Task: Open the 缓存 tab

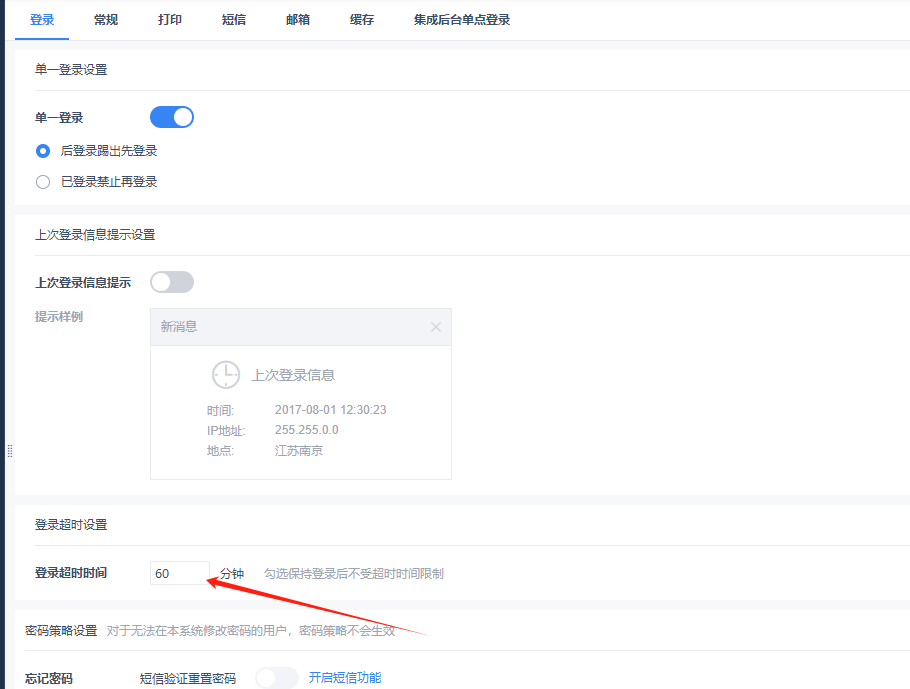Action: [362, 20]
